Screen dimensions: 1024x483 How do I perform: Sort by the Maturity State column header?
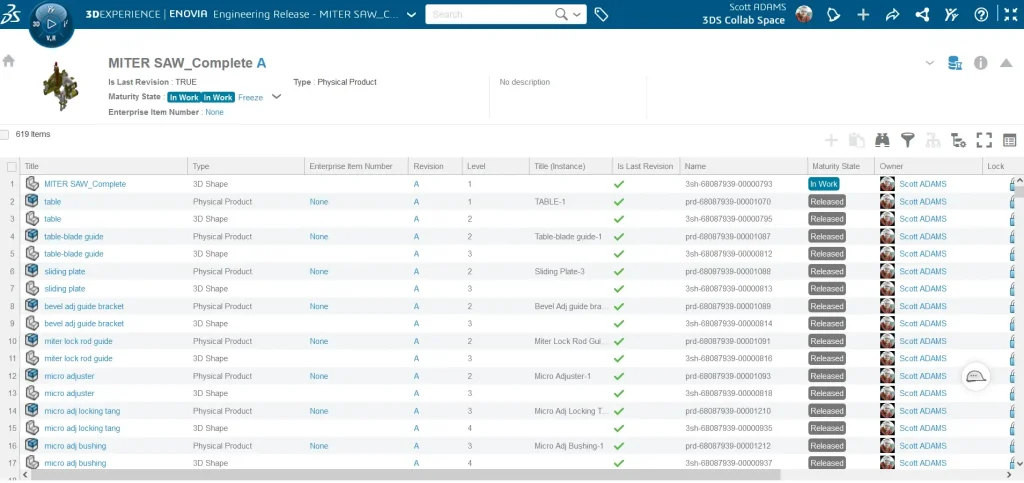pos(835,167)
